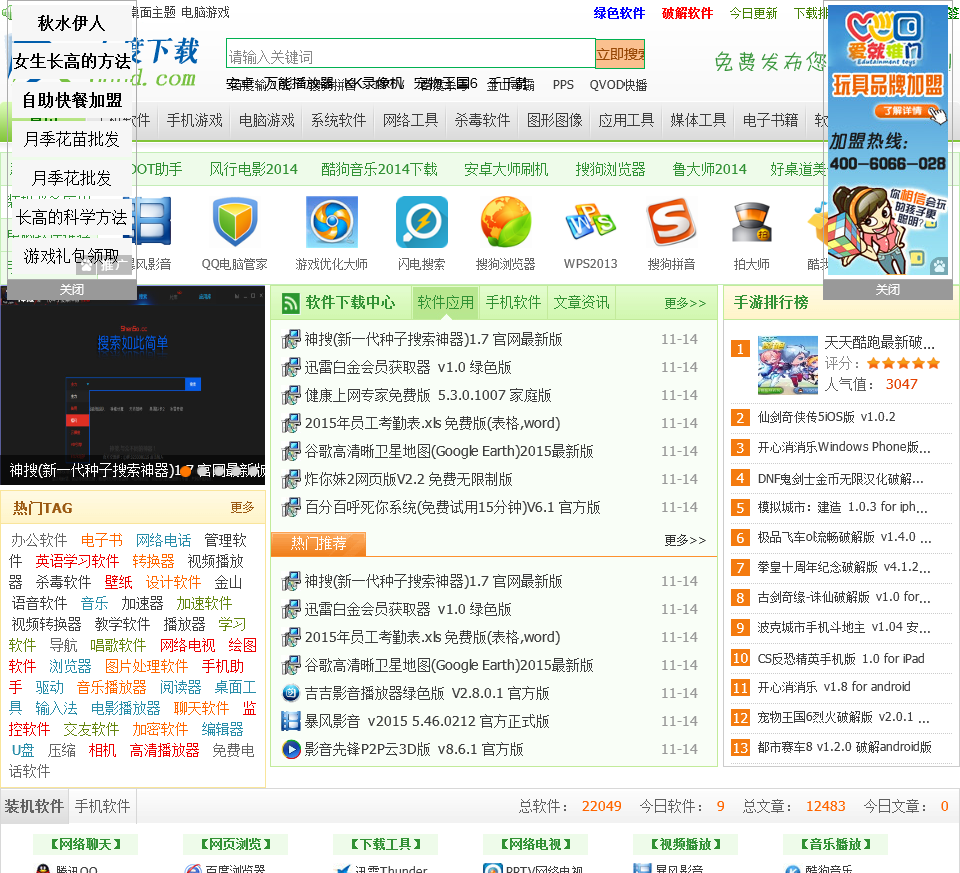
Task: Open the 搜狗浏览器 globe icon
Action: pyautogui.click(x=505, y=222)
